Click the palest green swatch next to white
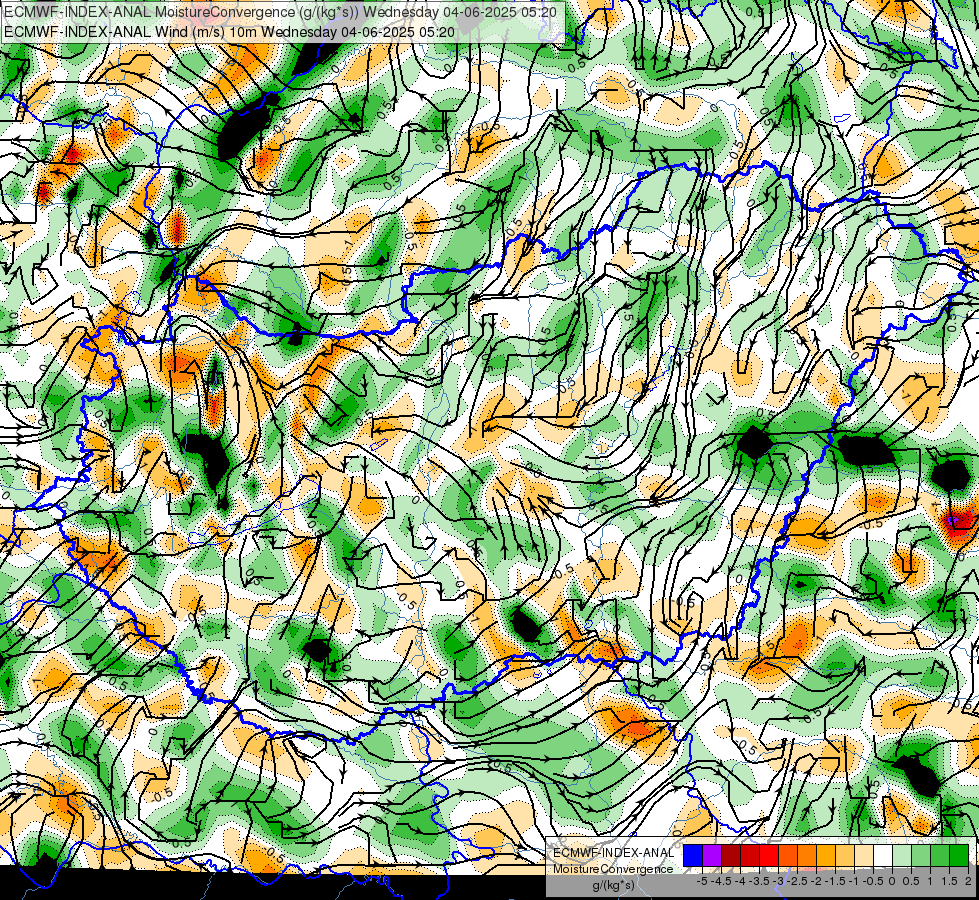The image size is (979, 900). point(902,856)
